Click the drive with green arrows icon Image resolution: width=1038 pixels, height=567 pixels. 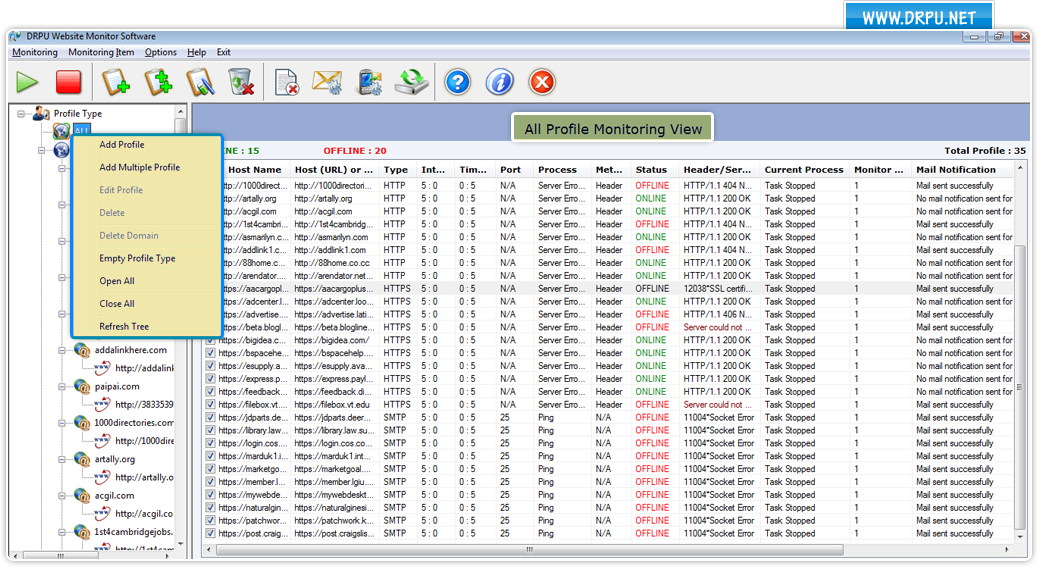411,82
